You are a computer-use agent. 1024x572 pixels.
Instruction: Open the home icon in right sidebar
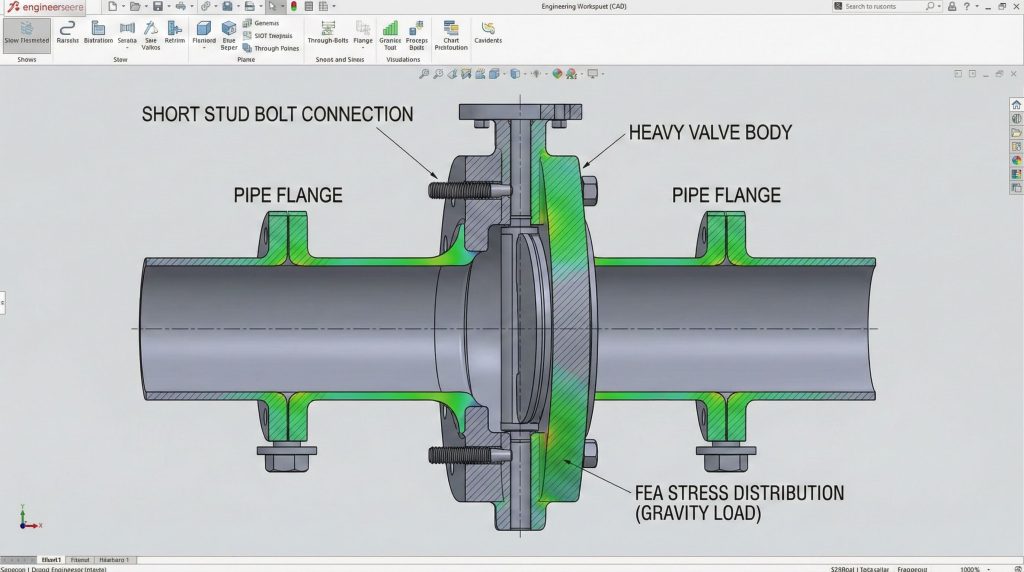click(x=1016, y=104)
